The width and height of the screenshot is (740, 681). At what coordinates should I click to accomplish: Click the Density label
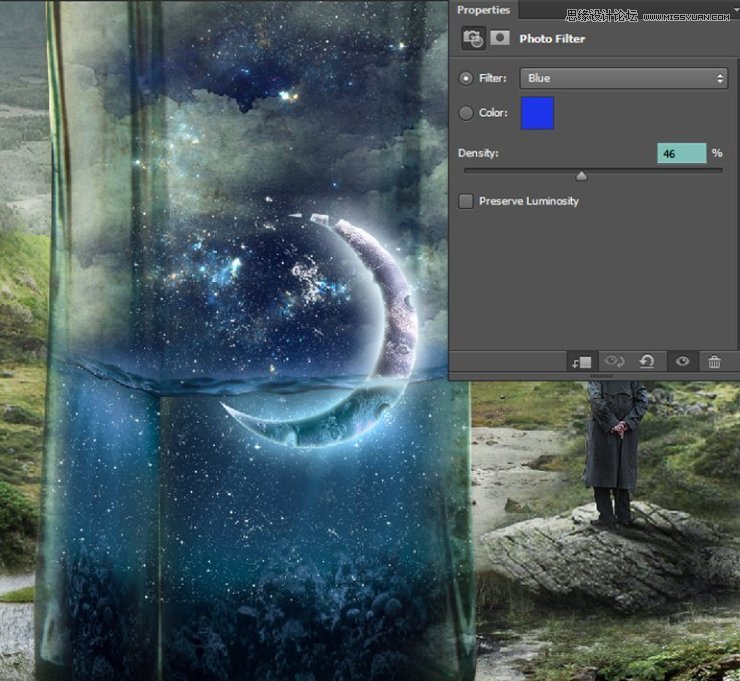pos(478,153)
